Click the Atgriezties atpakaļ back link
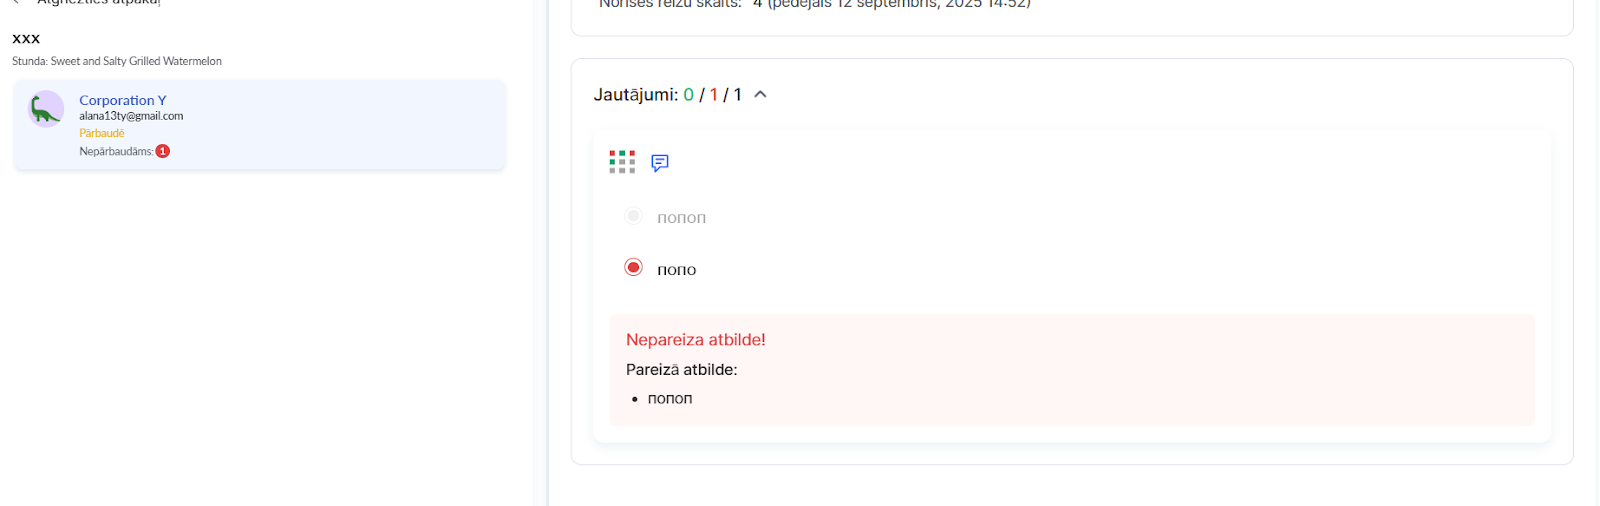This screenshot has height=506, width=1600. (98, 3)
